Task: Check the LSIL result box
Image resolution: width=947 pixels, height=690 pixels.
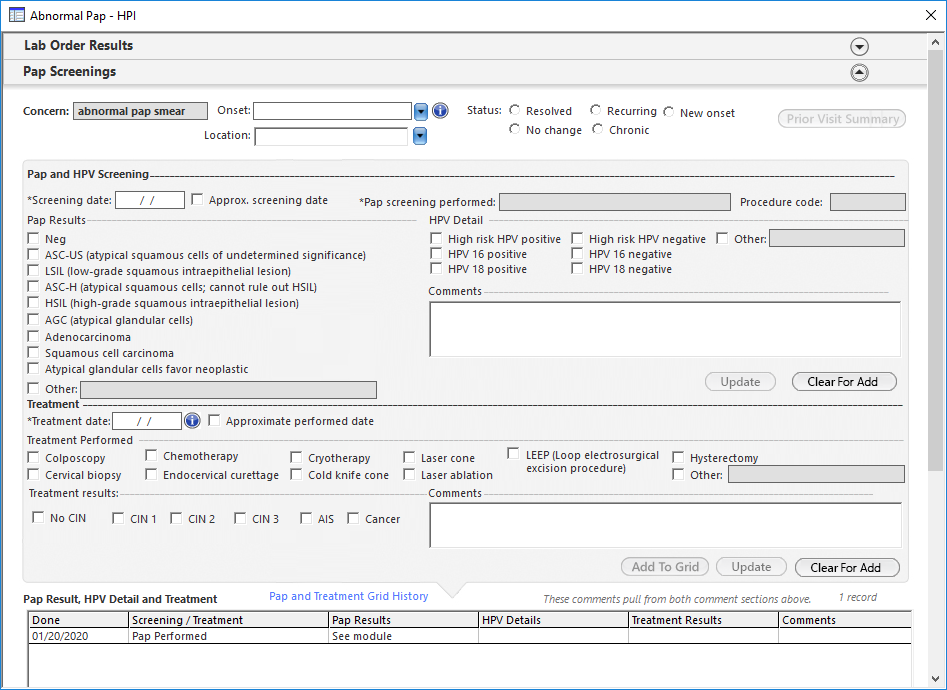Action: (x=33, y=270)
